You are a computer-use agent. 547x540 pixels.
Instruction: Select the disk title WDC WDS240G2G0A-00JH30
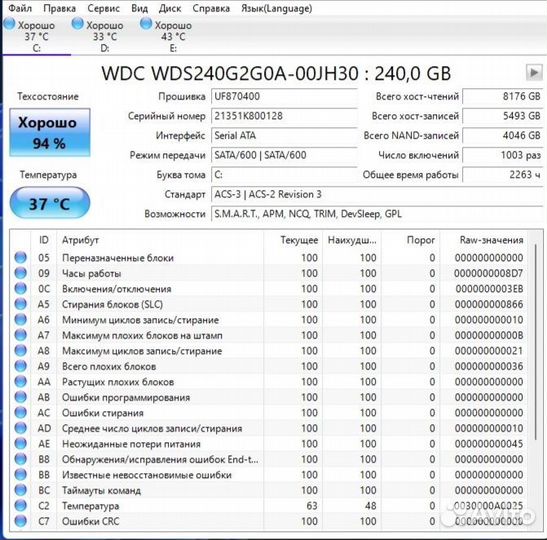(x=230, y=74)
